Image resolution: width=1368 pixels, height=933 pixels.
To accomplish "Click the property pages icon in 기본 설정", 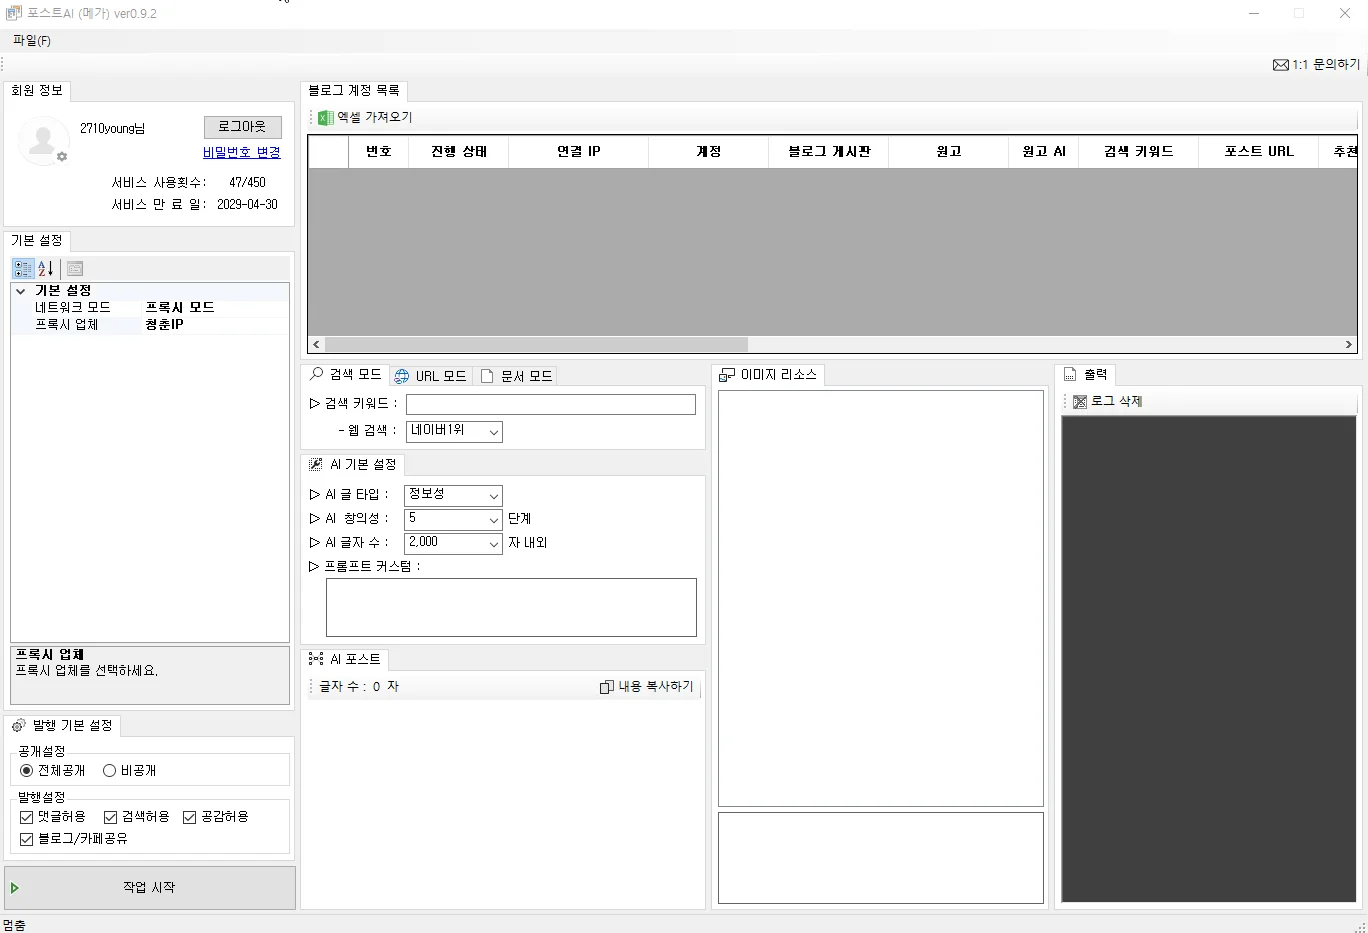I will click(x=75, y=268).
